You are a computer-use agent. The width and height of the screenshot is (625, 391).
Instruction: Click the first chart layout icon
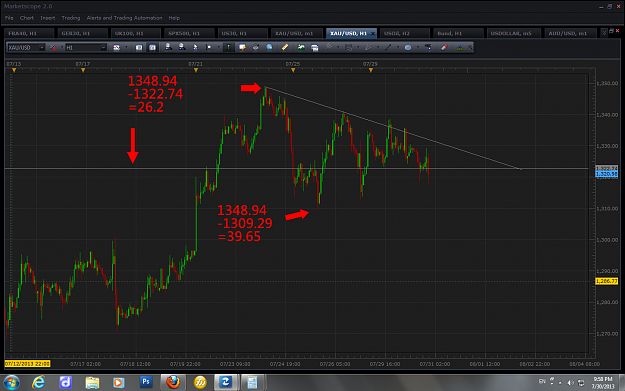(139, 47)
